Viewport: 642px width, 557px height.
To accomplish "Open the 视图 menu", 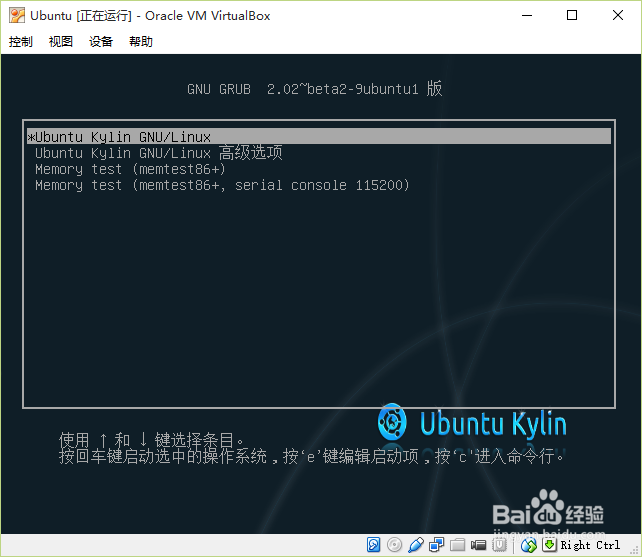I will 61,41.
